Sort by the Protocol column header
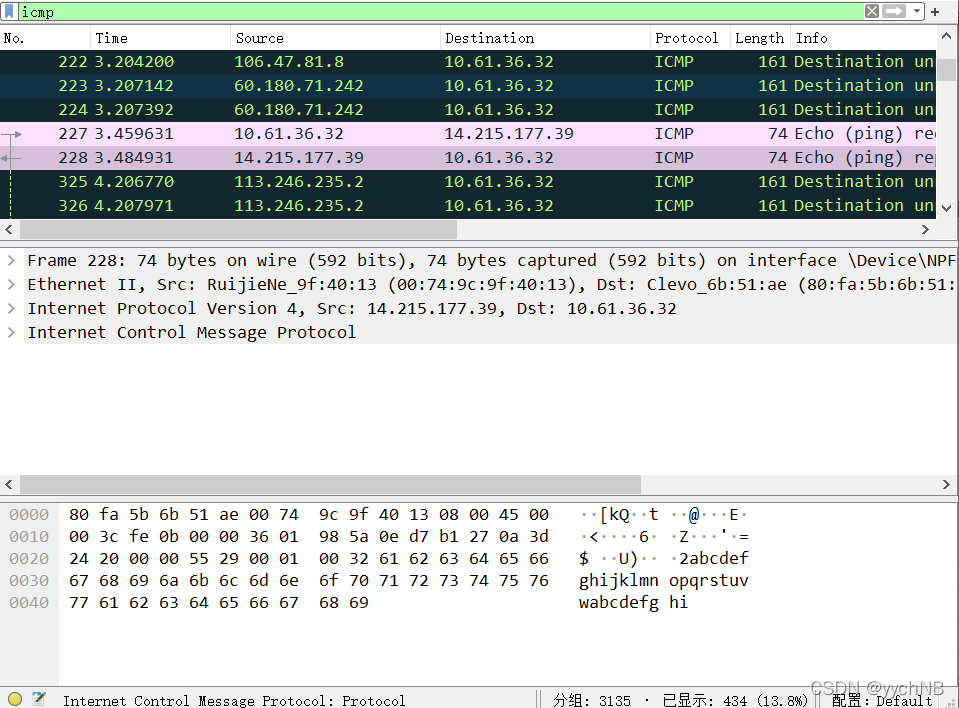The width and height of the screenshot is (959, 708). [x=691, y=38]
